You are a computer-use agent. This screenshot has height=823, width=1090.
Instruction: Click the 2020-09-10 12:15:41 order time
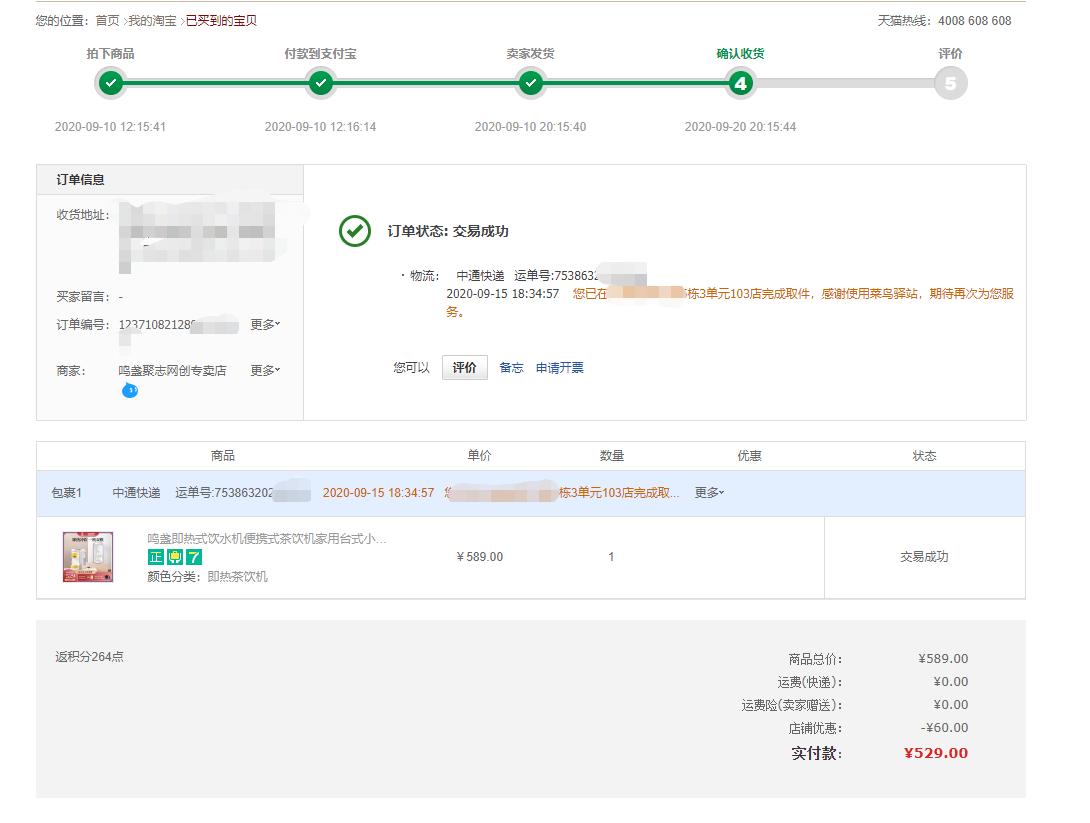click(x=111, y=127)
